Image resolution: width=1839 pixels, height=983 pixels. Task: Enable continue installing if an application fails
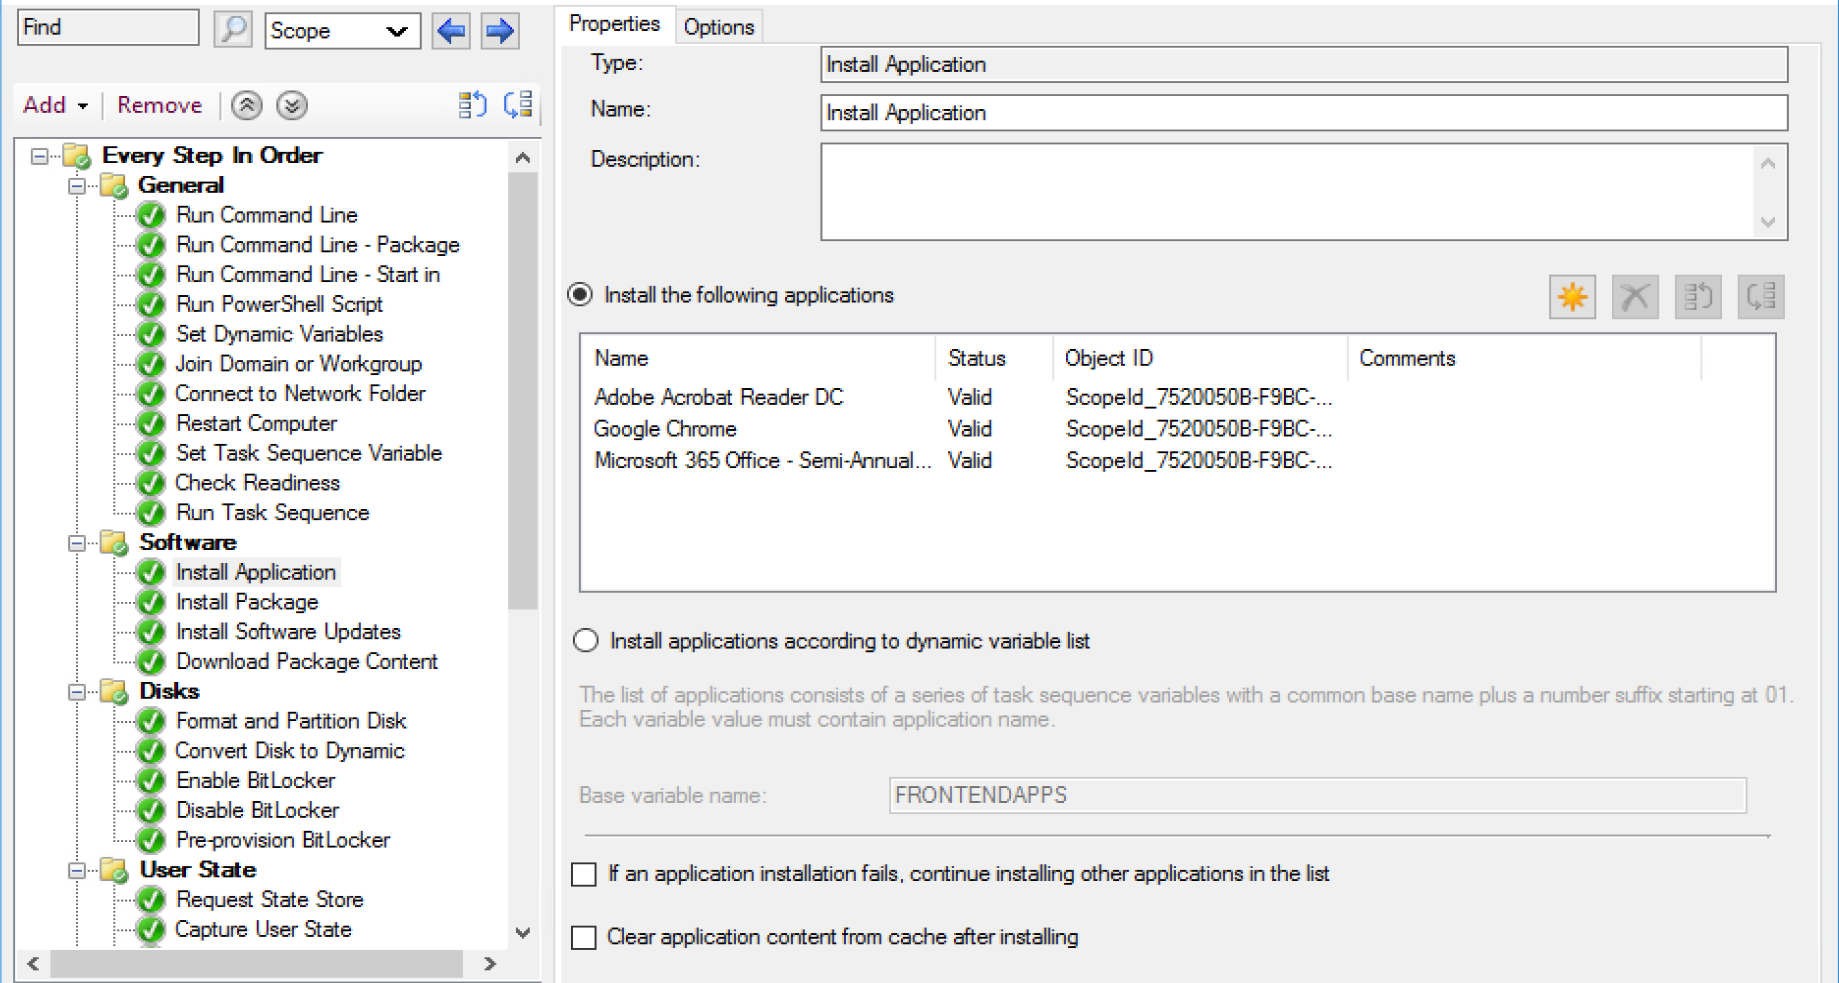click(584, 874)
